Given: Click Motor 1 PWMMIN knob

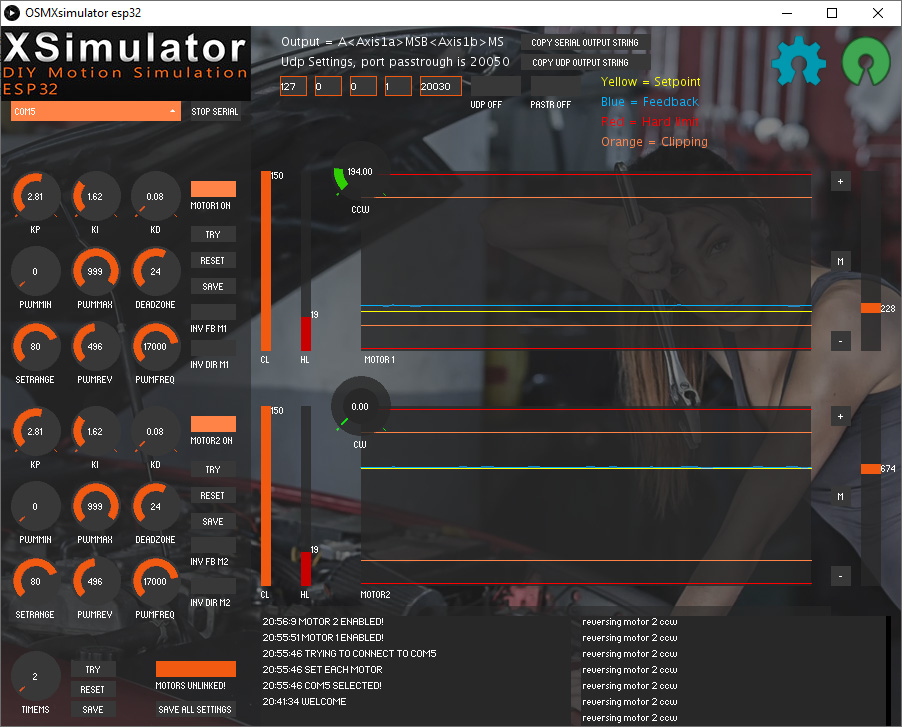Looking at the screenshot, I should (x=36, y=271).
